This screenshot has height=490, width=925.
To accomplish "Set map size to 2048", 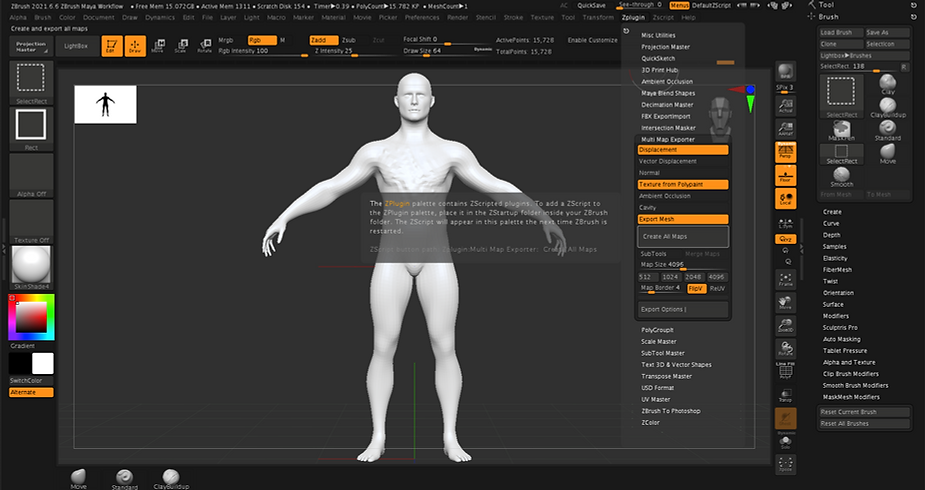I will (694, 277).
